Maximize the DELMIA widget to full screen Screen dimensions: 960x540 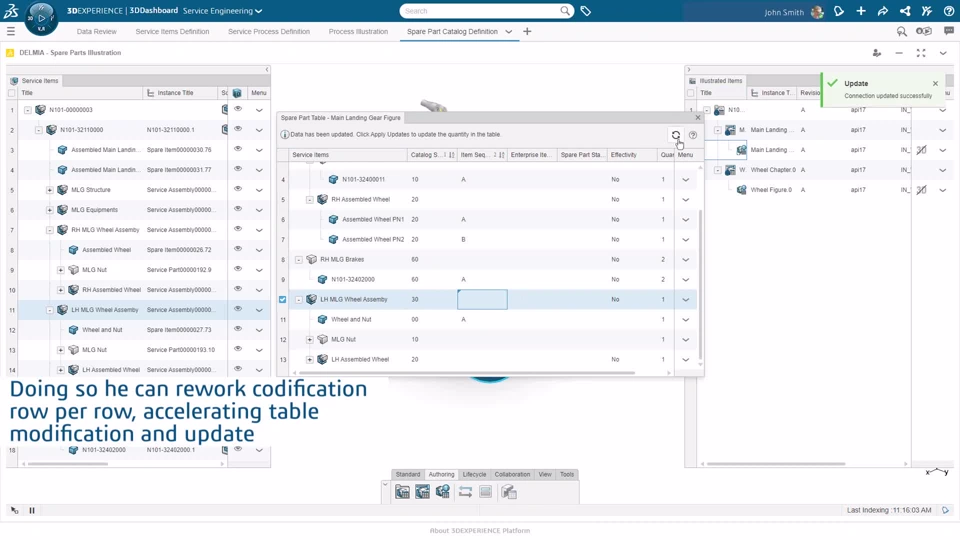click(x=921, y=53)
